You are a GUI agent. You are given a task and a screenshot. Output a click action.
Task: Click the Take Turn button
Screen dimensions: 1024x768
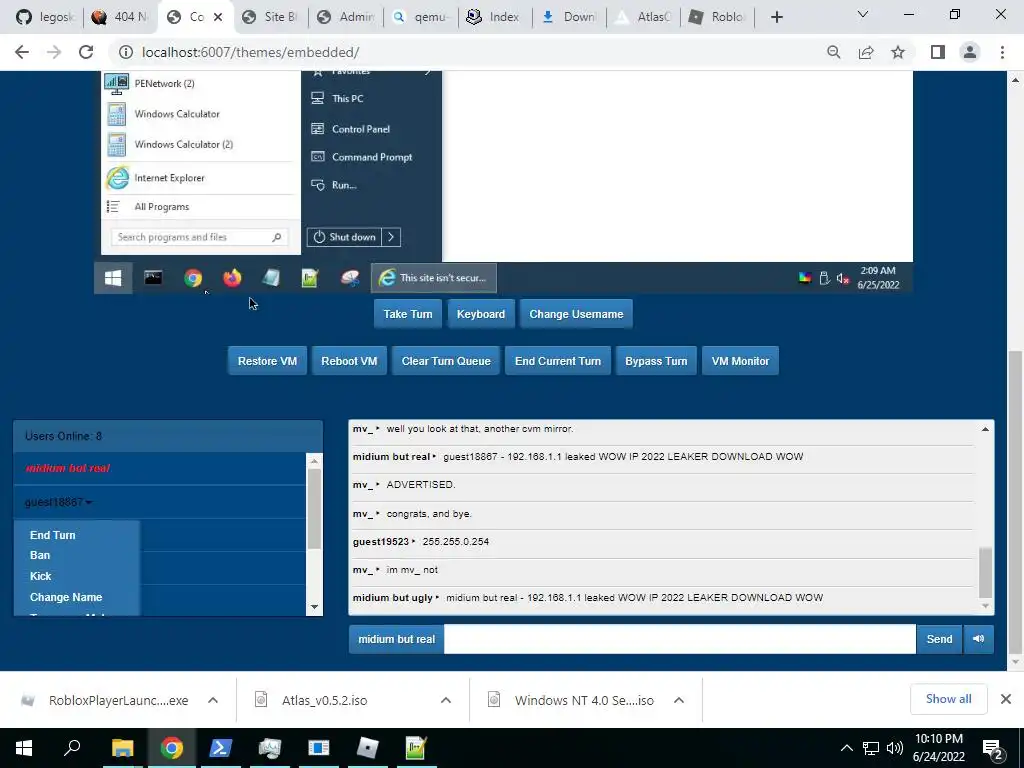pos(408,314)
